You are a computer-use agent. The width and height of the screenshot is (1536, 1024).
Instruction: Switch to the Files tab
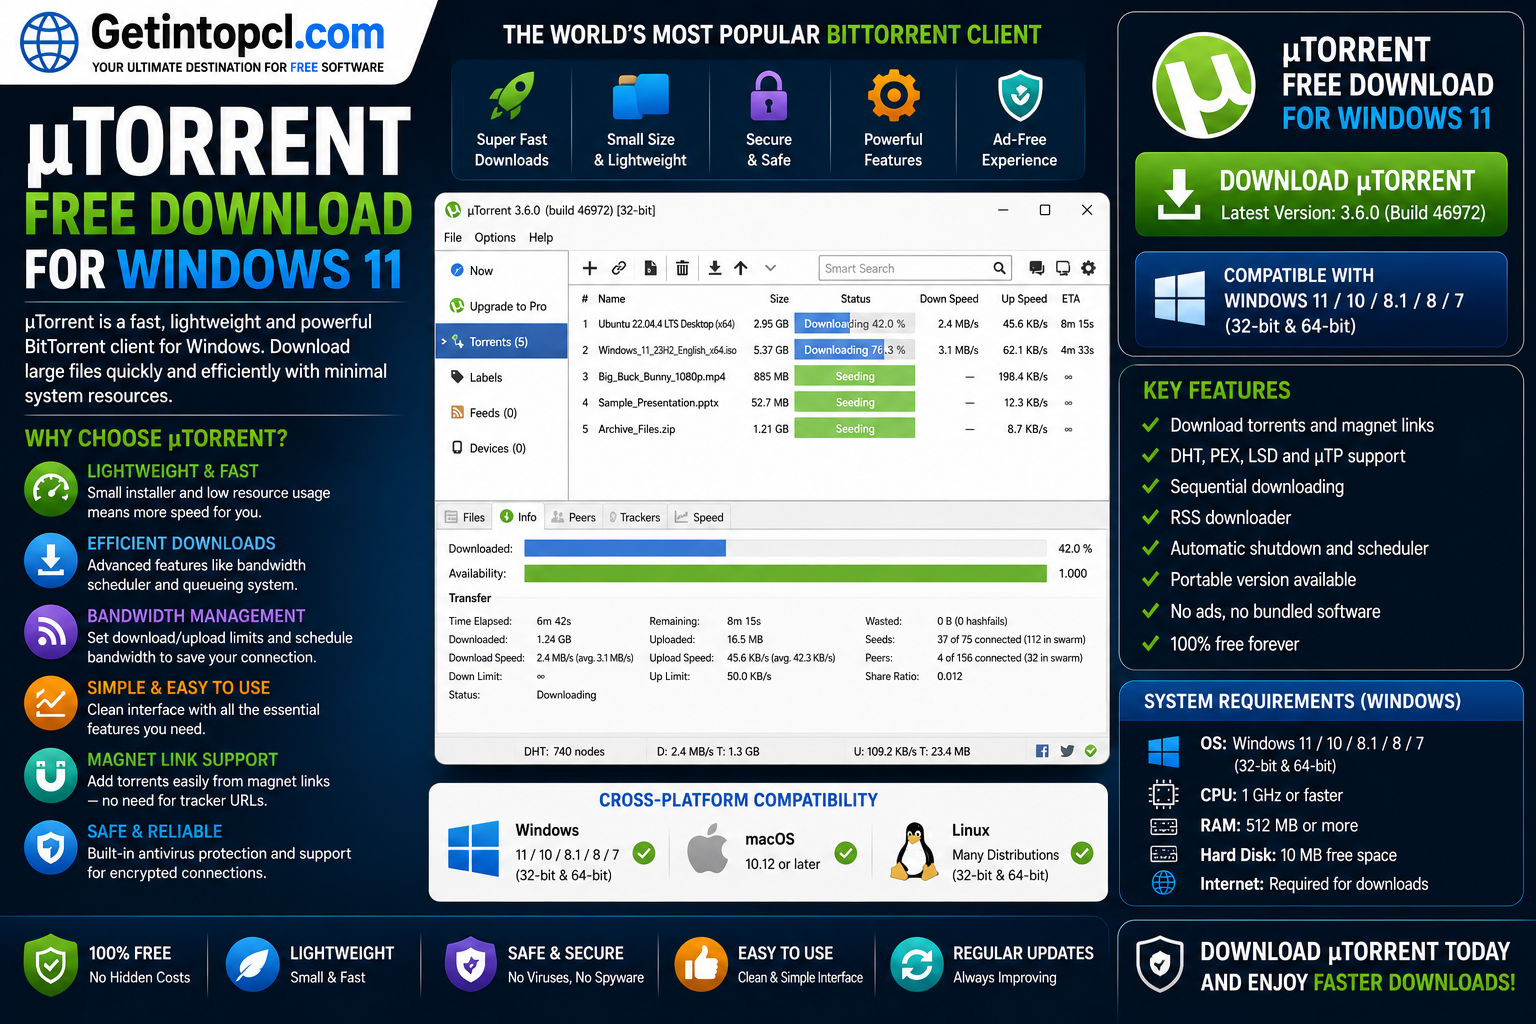point(465,517)
